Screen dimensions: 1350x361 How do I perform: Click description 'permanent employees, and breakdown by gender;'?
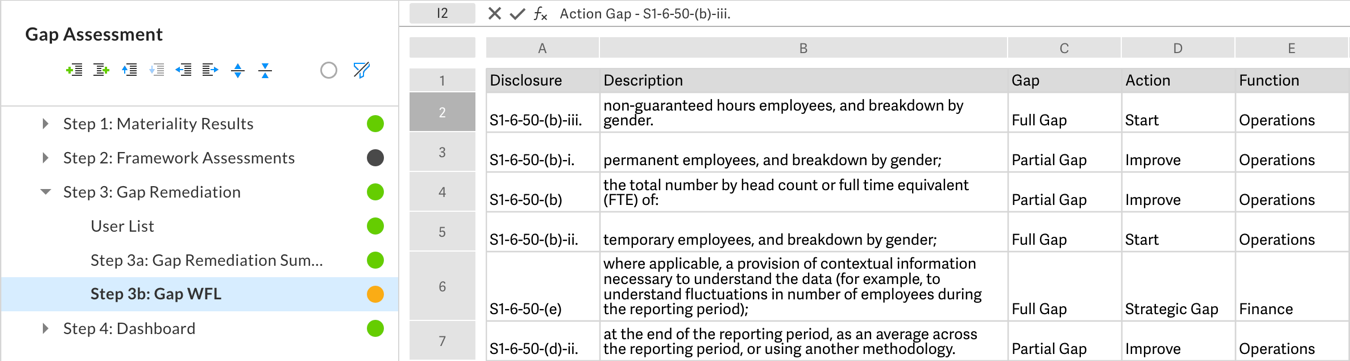[803, 152]
